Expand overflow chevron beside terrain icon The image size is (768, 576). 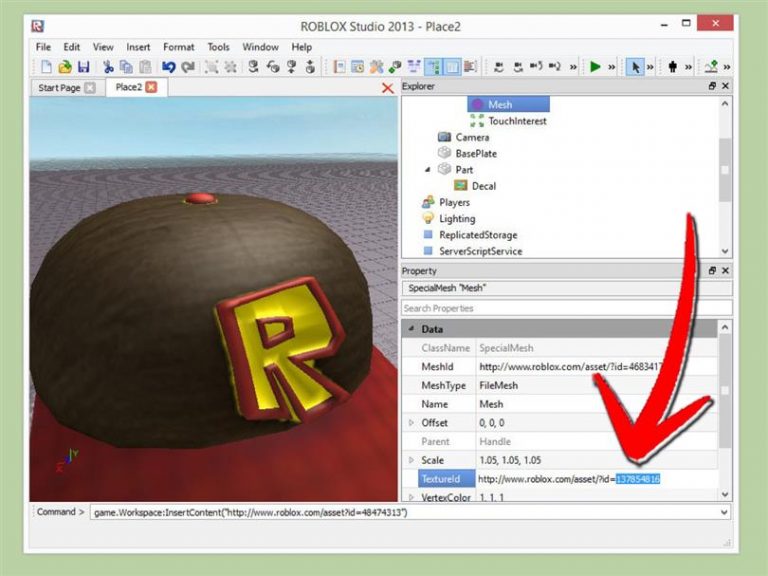tap(727, 67)
